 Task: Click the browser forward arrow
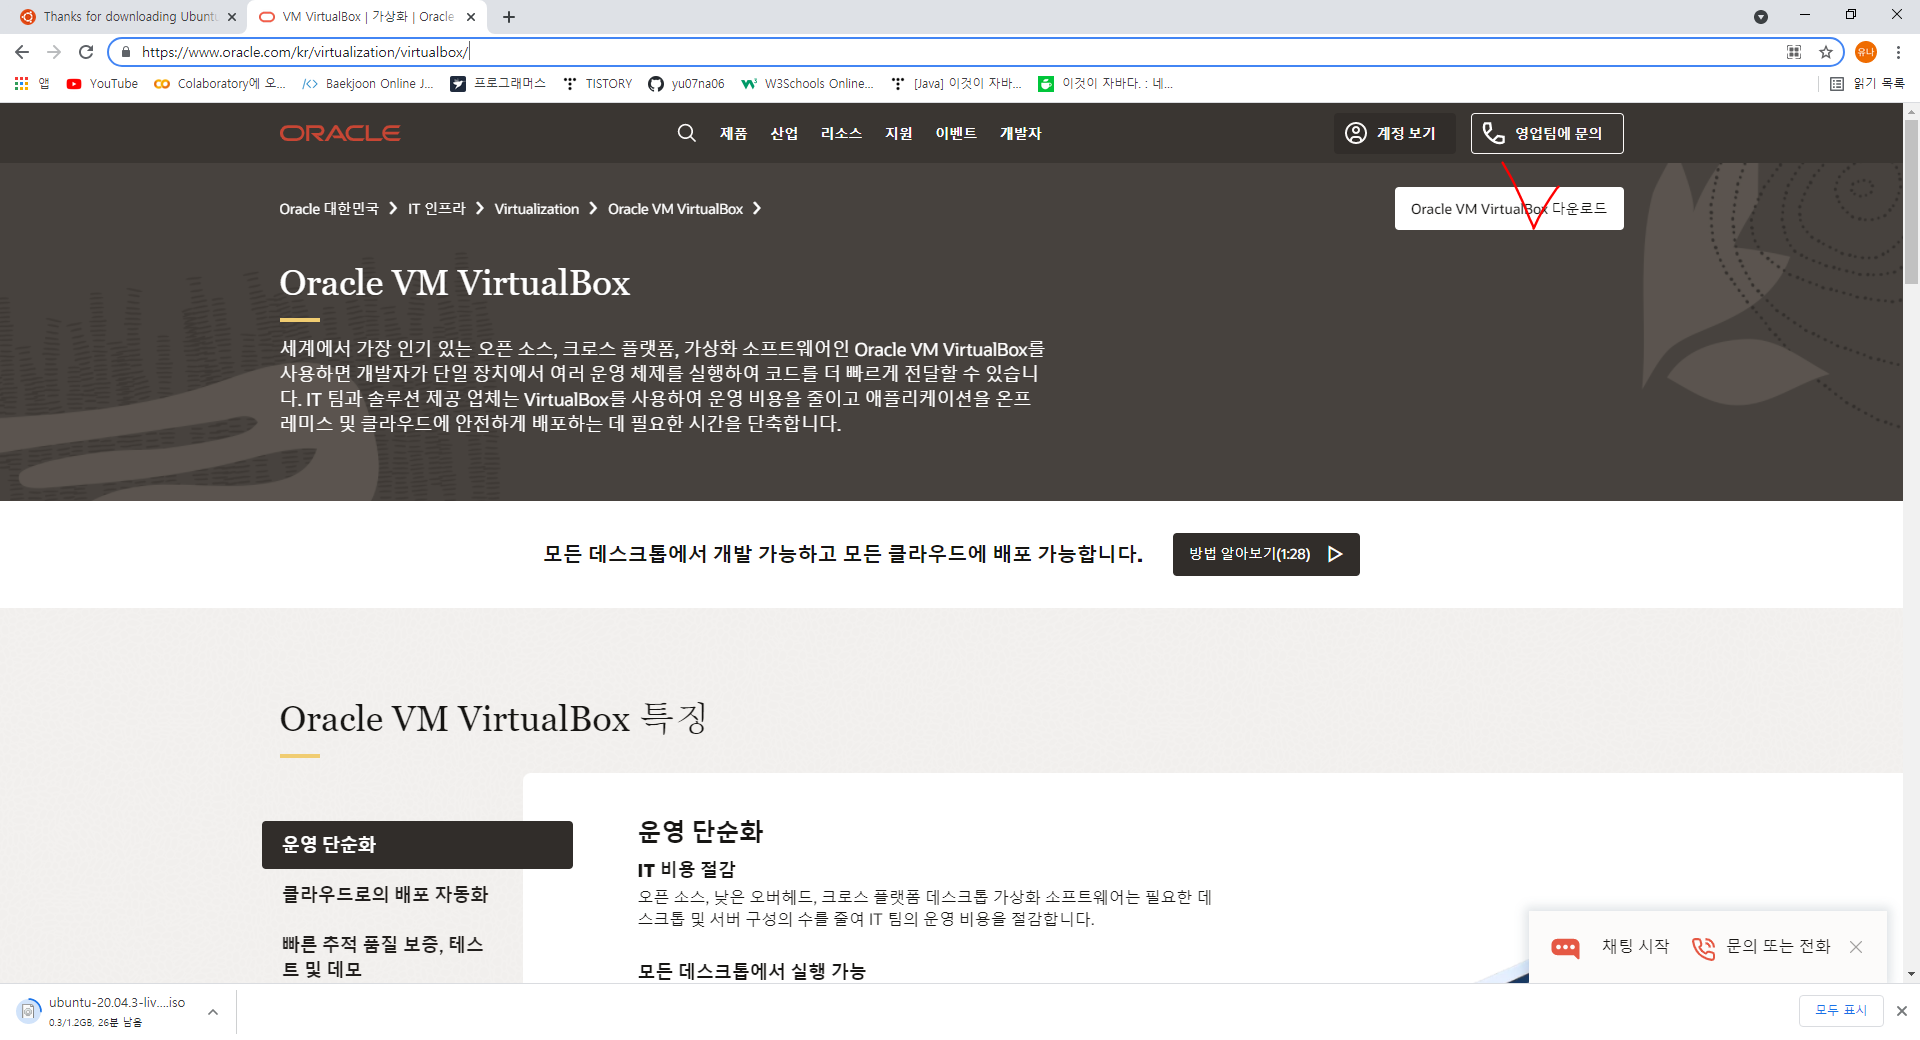[54, 52]
